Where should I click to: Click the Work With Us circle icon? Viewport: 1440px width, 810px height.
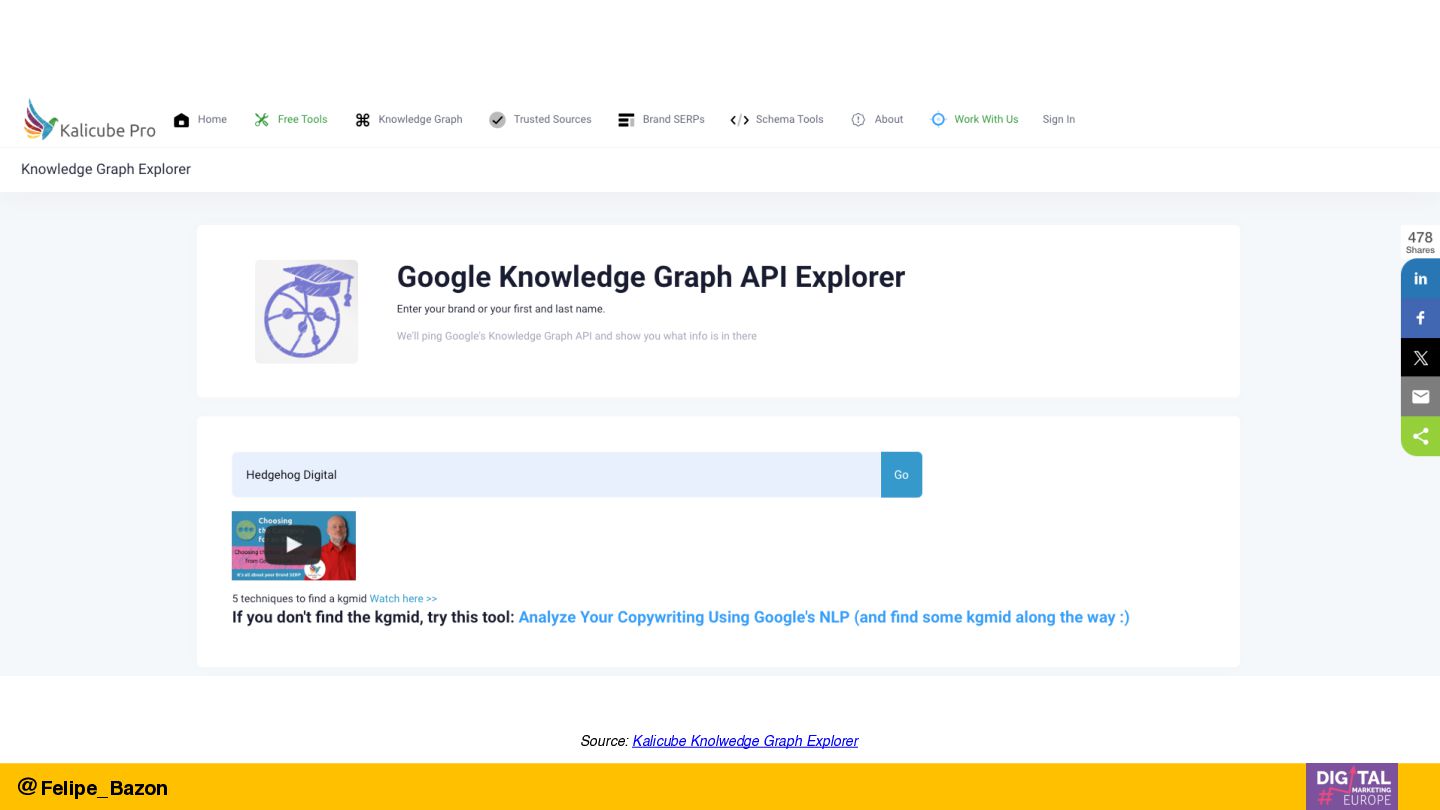click(x=938, y=120)
